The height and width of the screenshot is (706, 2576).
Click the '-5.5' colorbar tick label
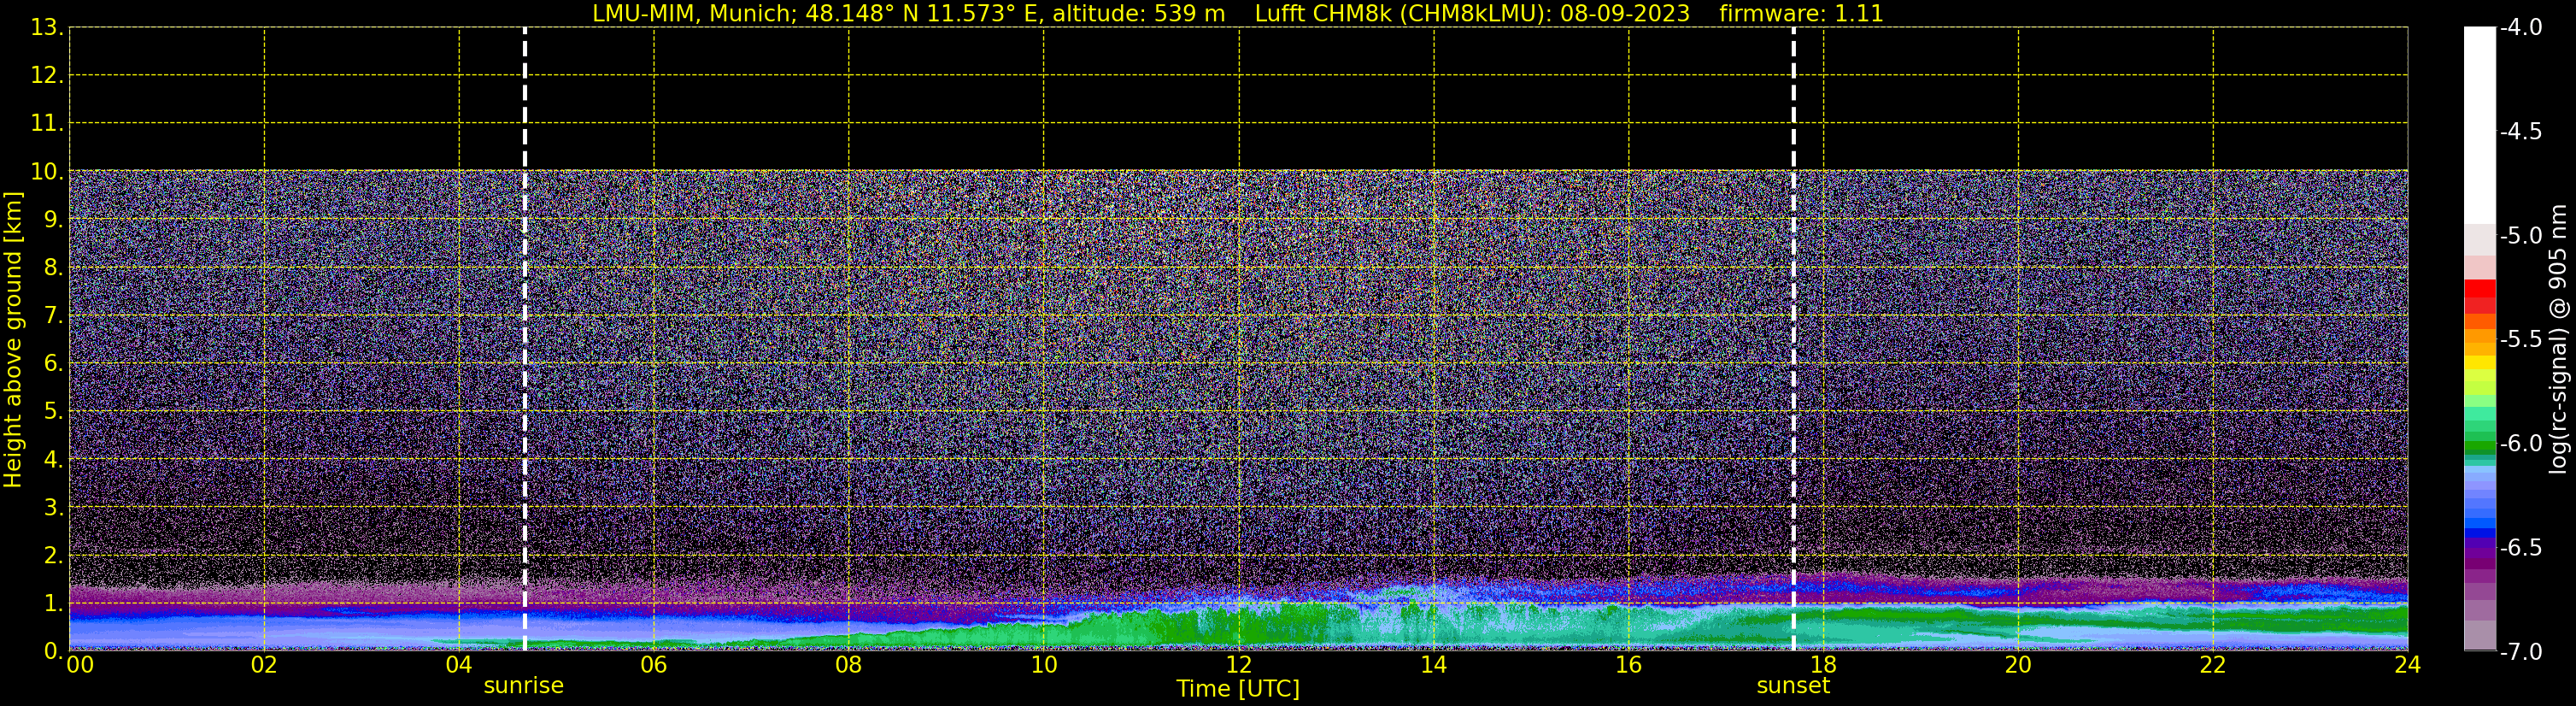[2520, 340]
